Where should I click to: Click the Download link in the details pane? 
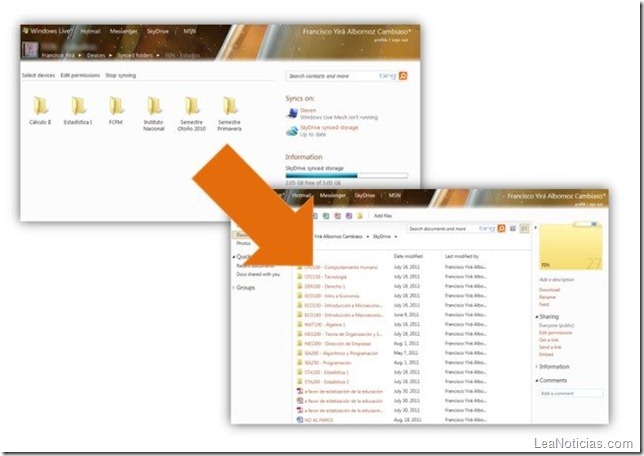(x=550, y=290)
